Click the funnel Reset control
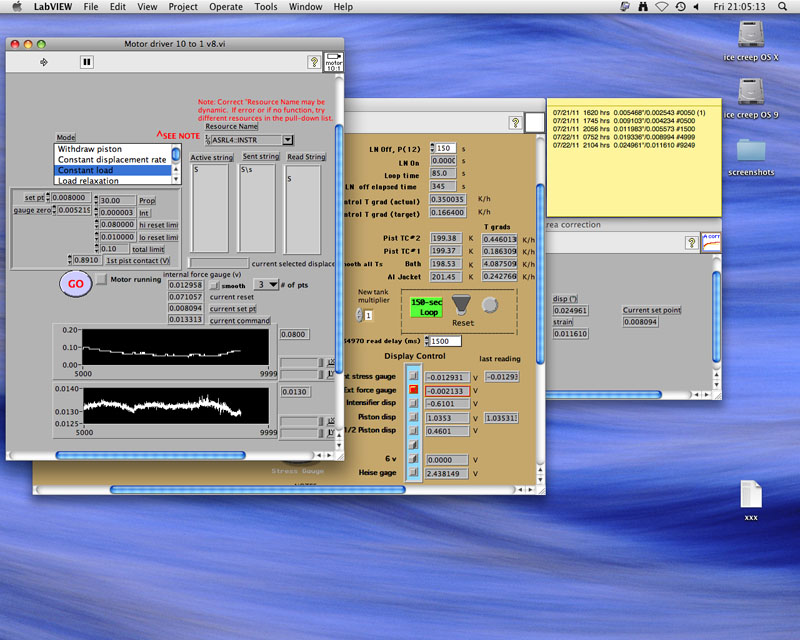This screenshot has width=800, height=640. [462, 305]
